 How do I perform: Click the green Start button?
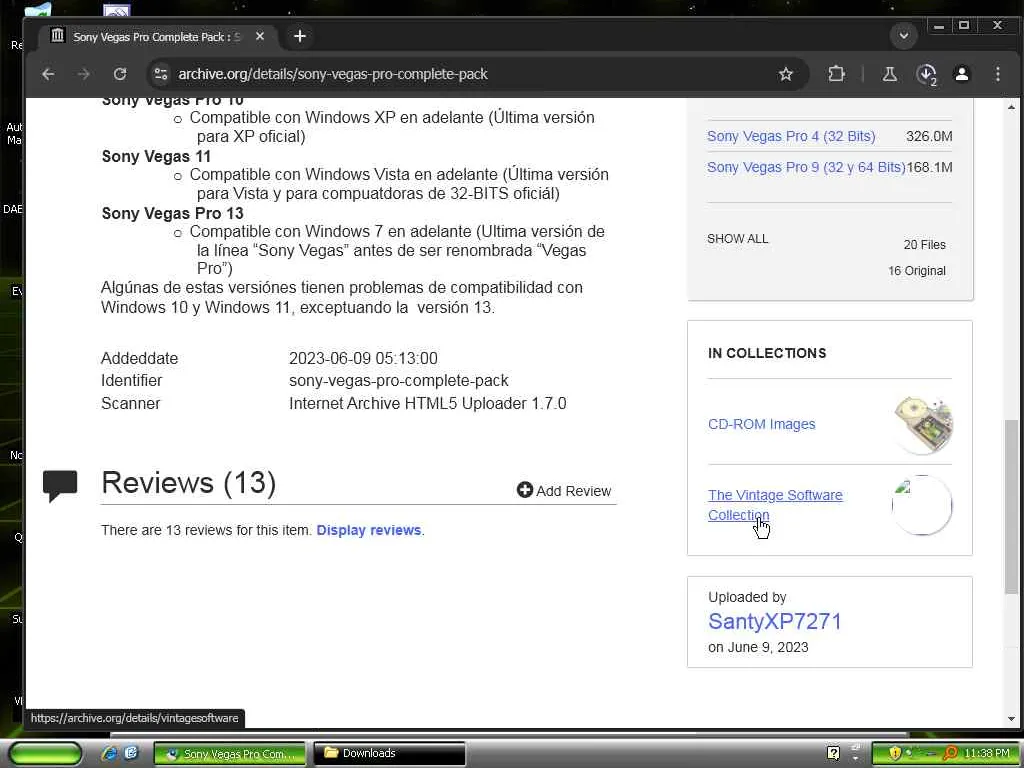[x=46, y=753]
